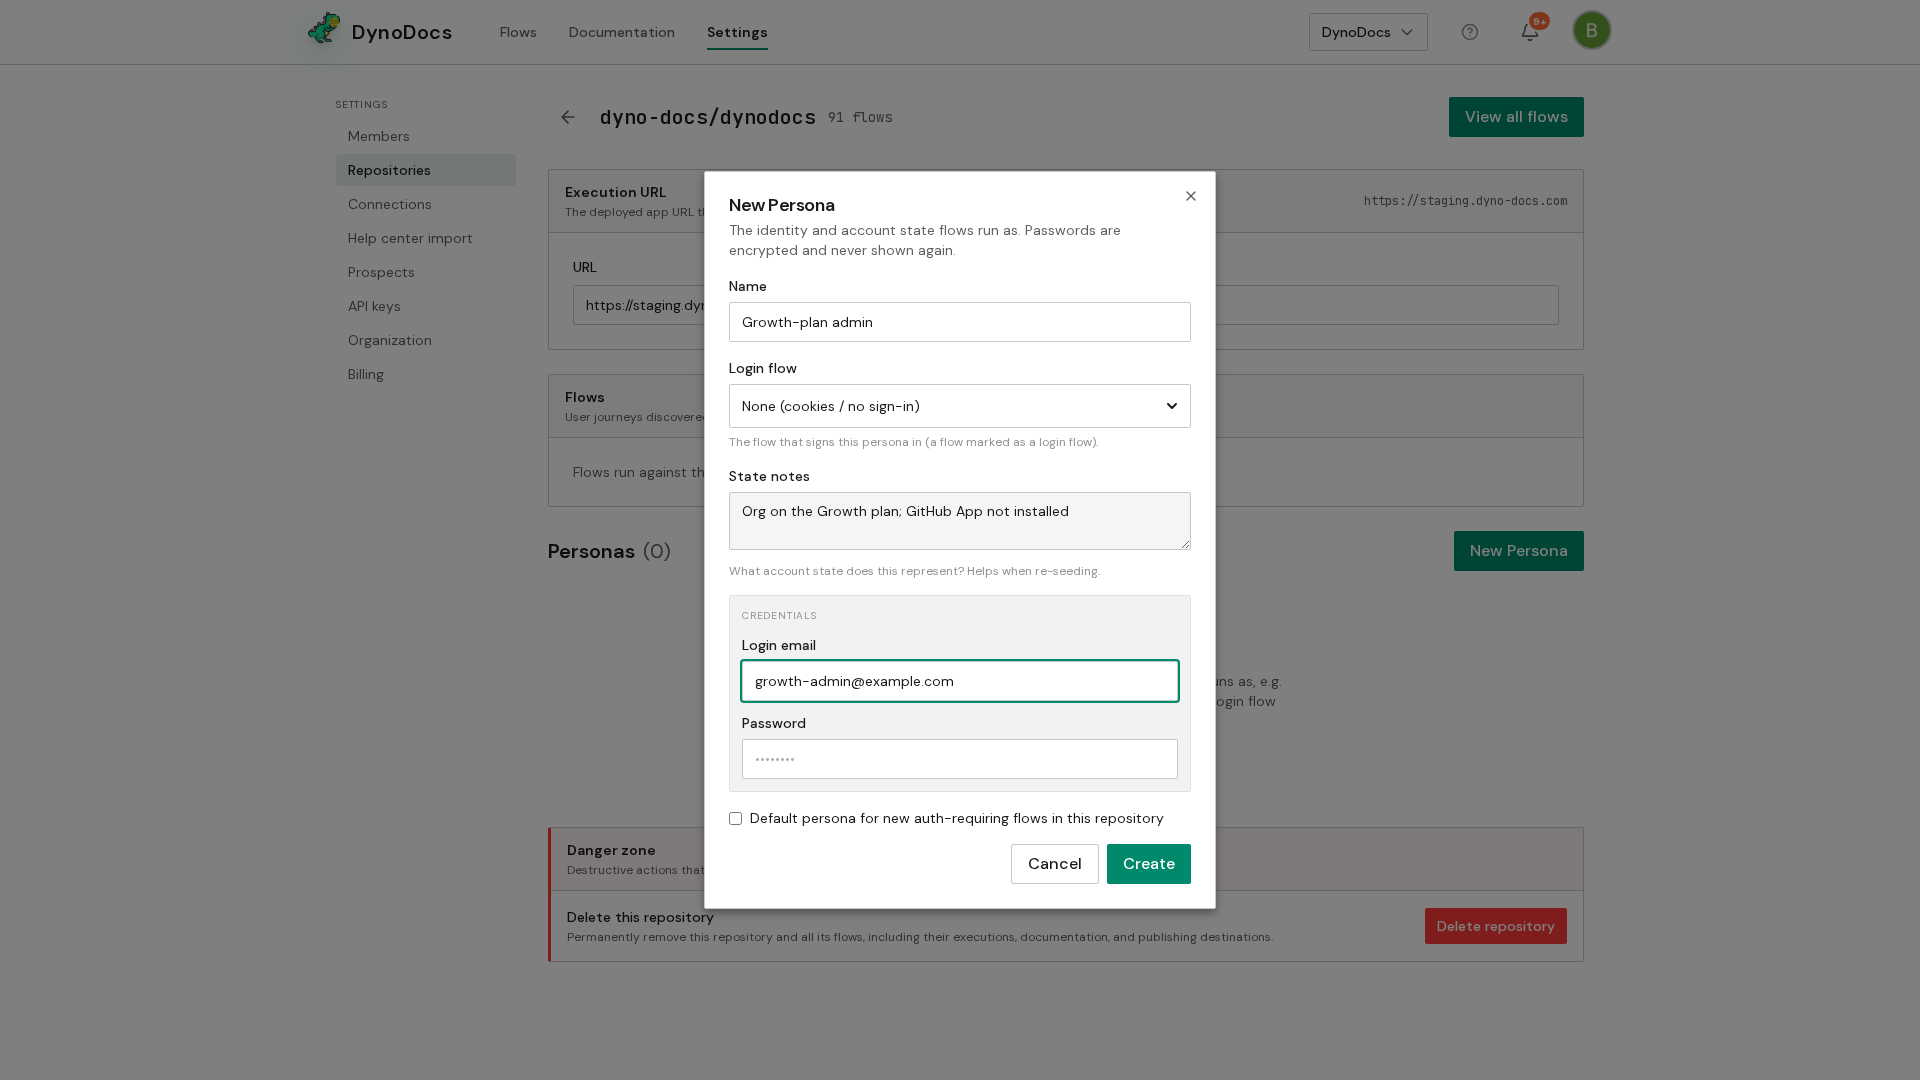
Task: Click the 'New Persona' dialog title
Action: pyautogui.click(x=782, y=205)
